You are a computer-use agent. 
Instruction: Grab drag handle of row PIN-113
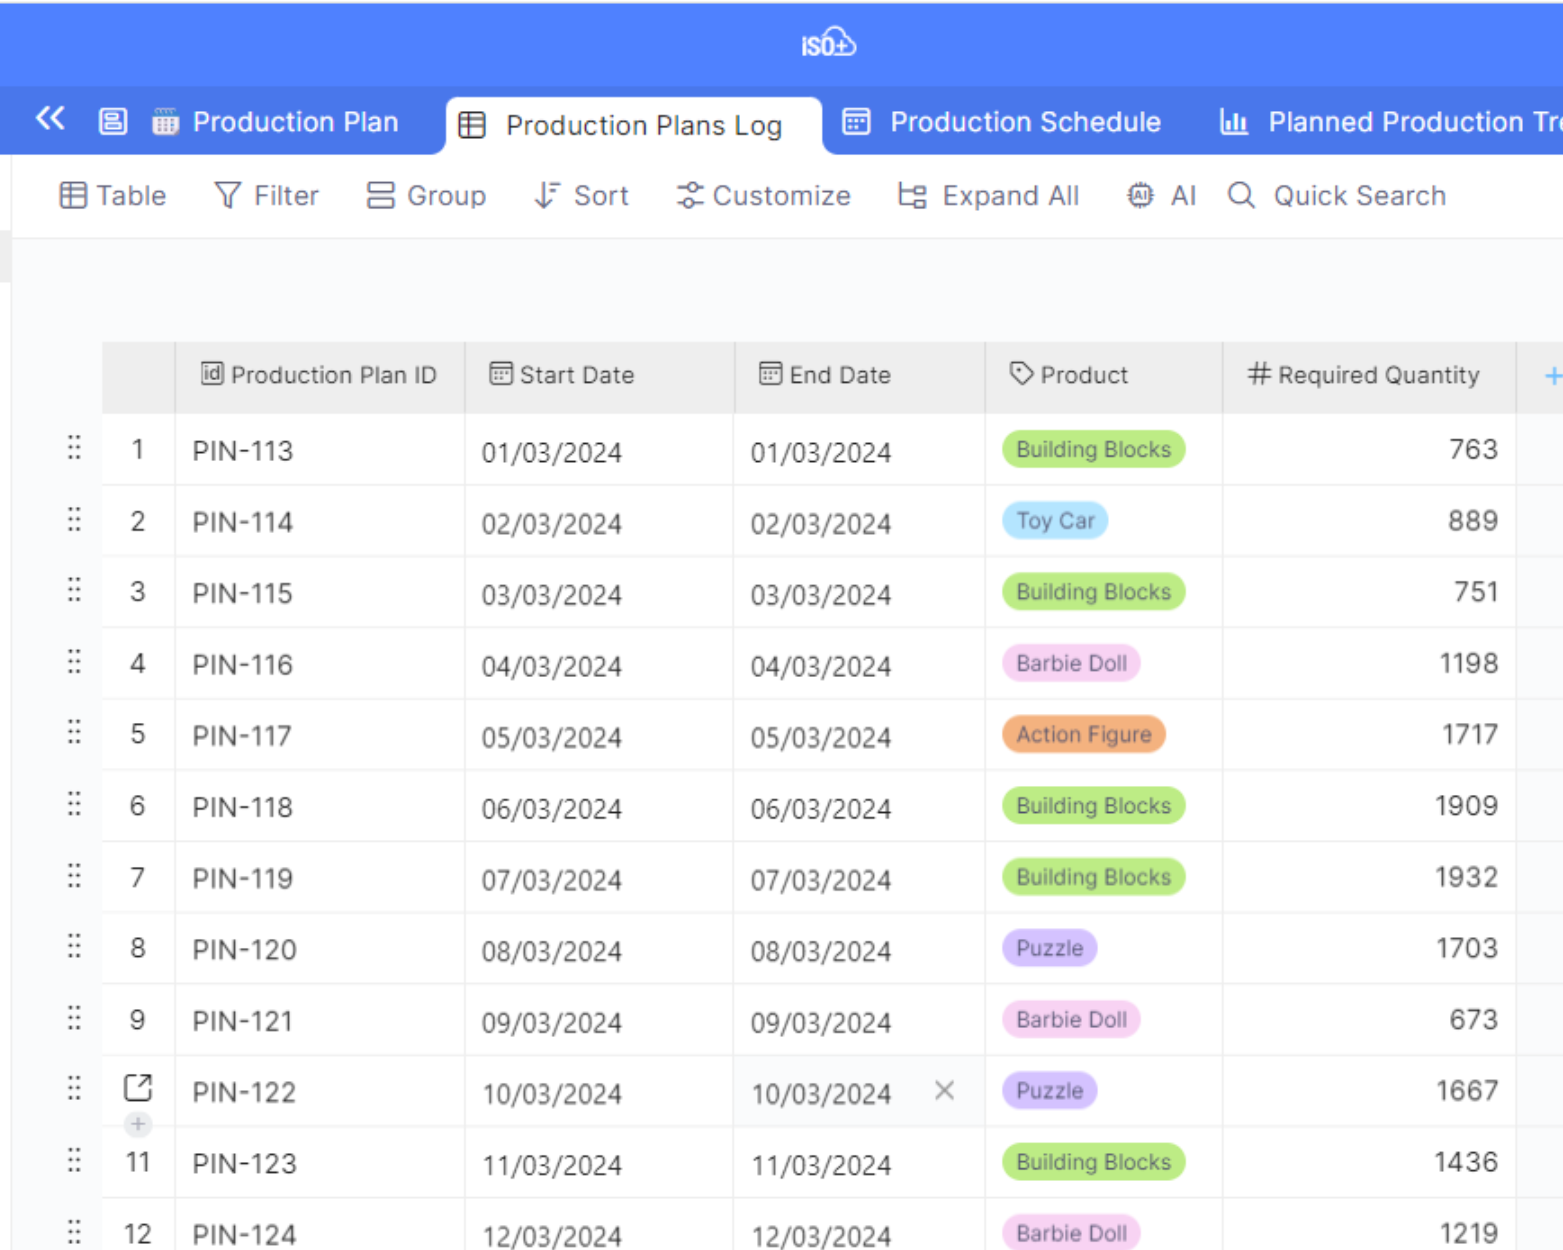point(74,448)
